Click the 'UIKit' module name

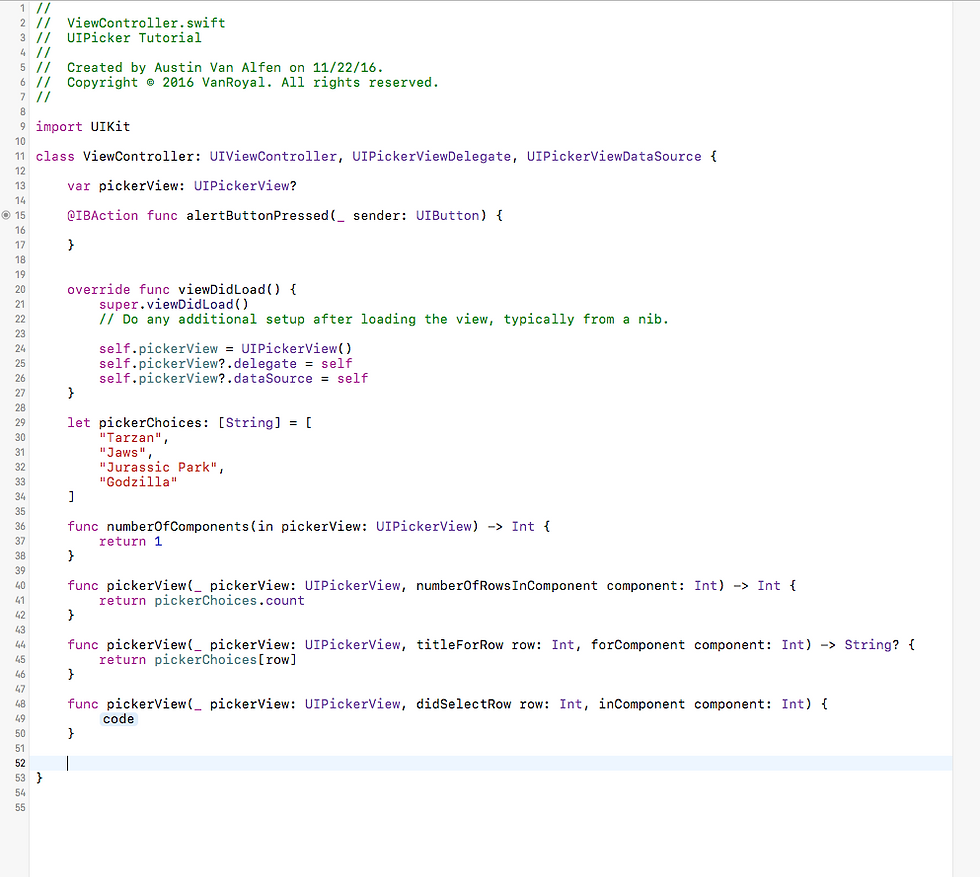111,127
